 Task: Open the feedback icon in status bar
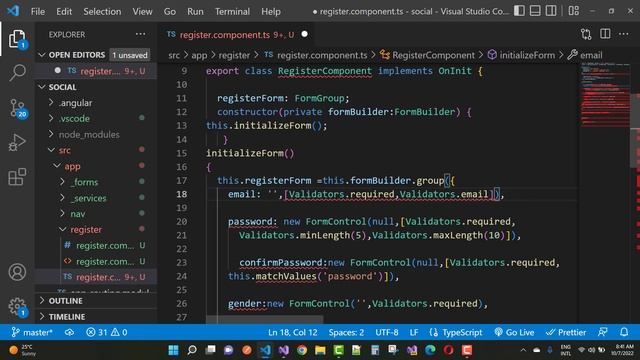point(602,332)
